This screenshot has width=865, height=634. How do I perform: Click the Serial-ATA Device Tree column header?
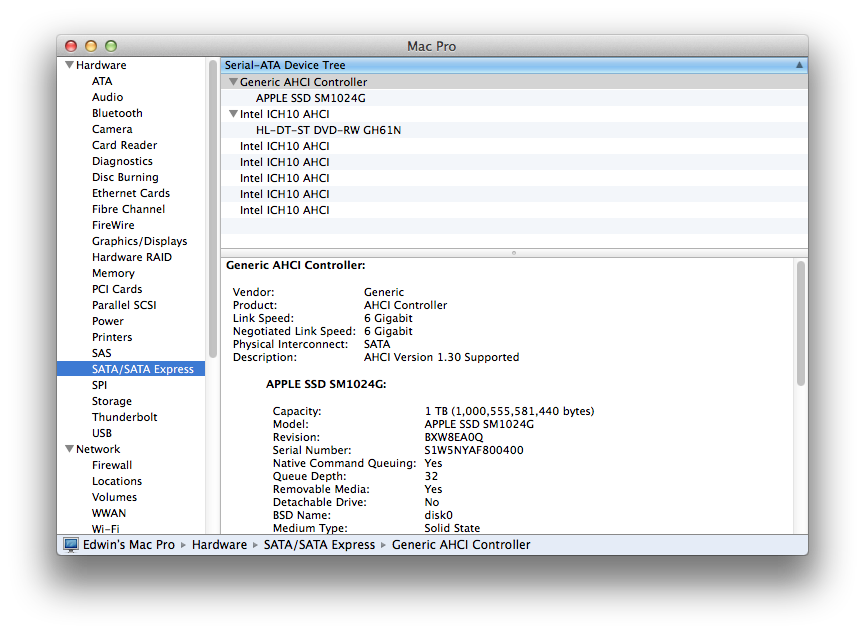click(514, 65)
